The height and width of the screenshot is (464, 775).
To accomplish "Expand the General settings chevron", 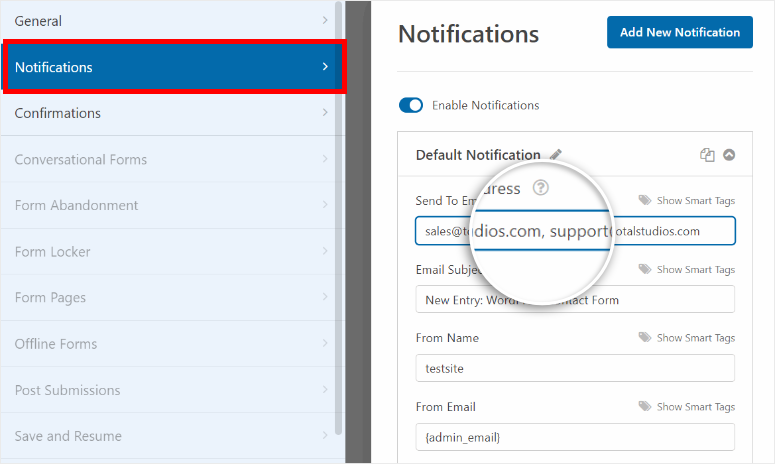I will click(x=324, y=21).
